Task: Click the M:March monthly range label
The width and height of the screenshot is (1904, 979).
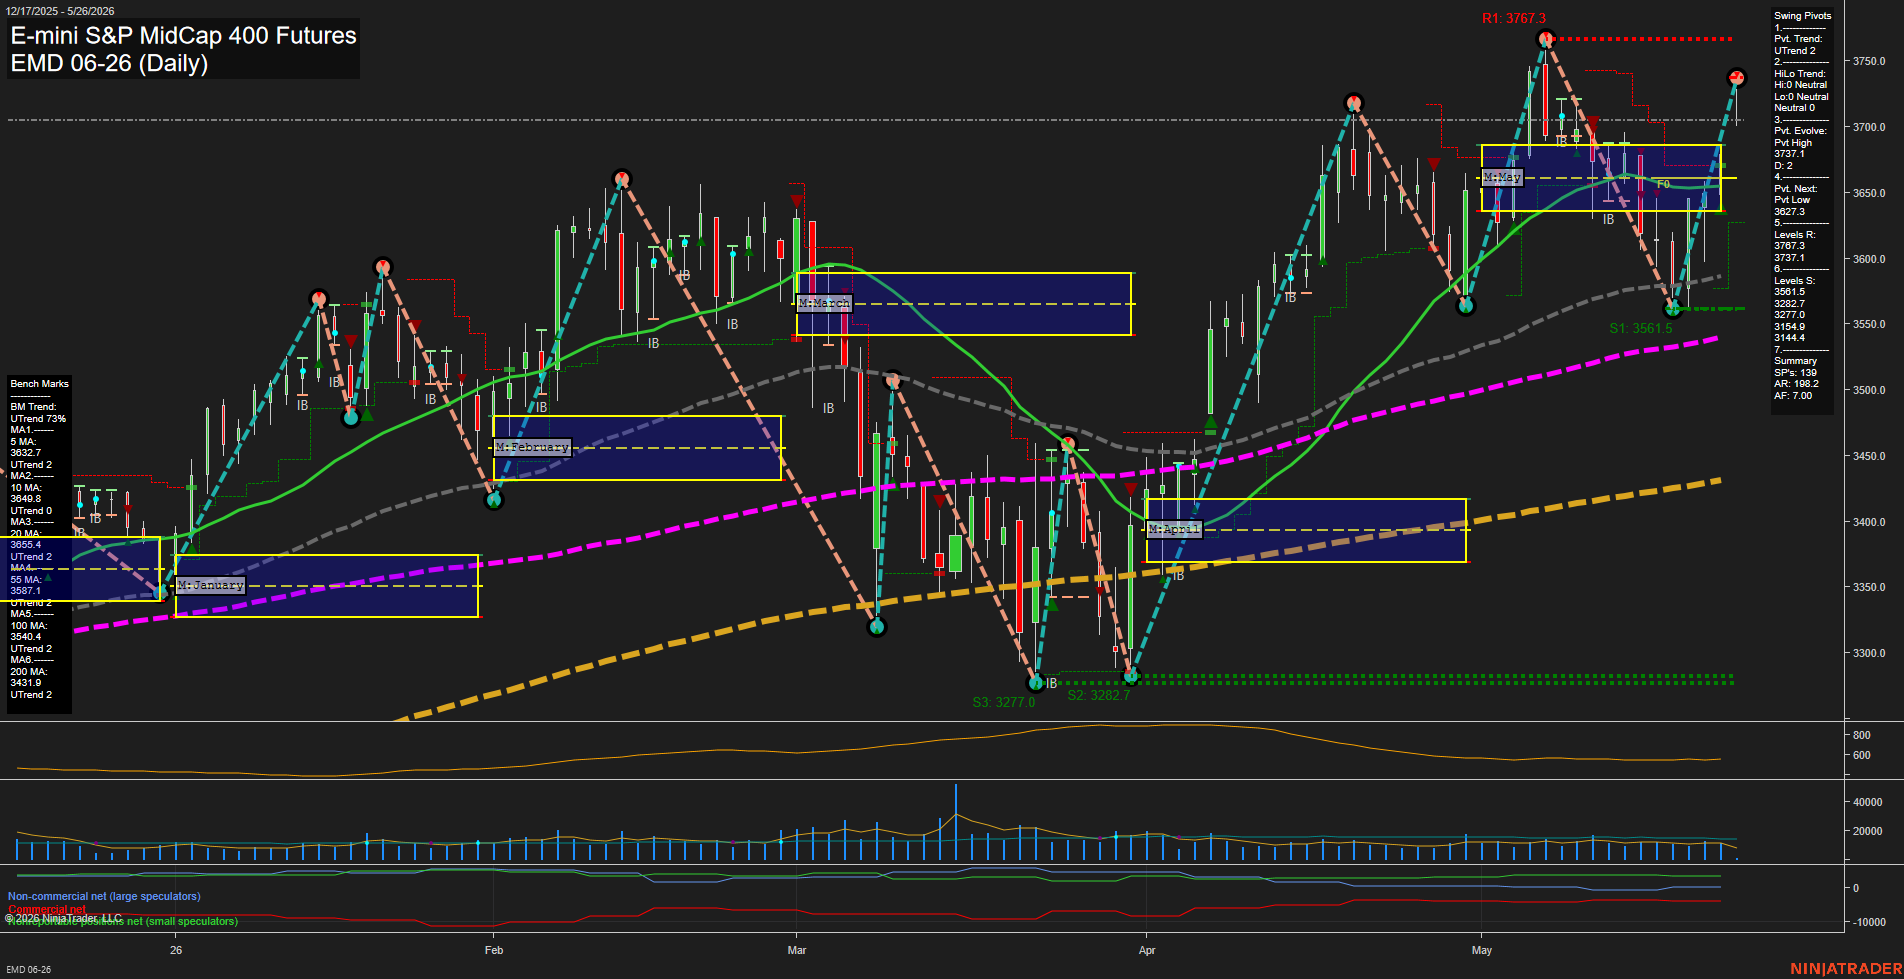Action: pos(824,303)
